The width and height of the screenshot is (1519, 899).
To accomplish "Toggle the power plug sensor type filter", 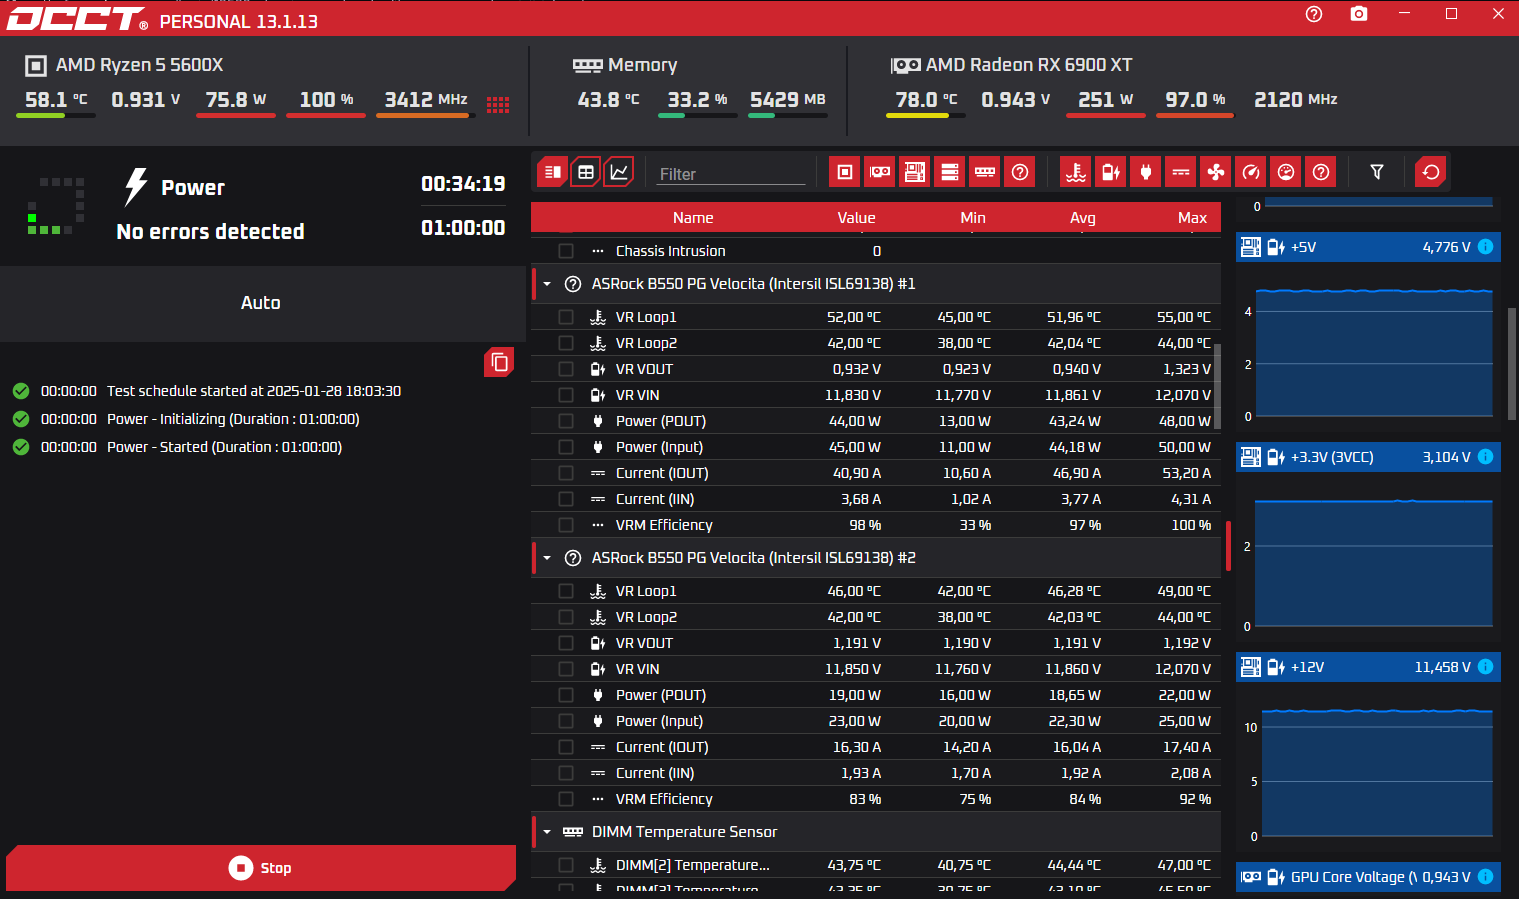I will coord(1146,172).
